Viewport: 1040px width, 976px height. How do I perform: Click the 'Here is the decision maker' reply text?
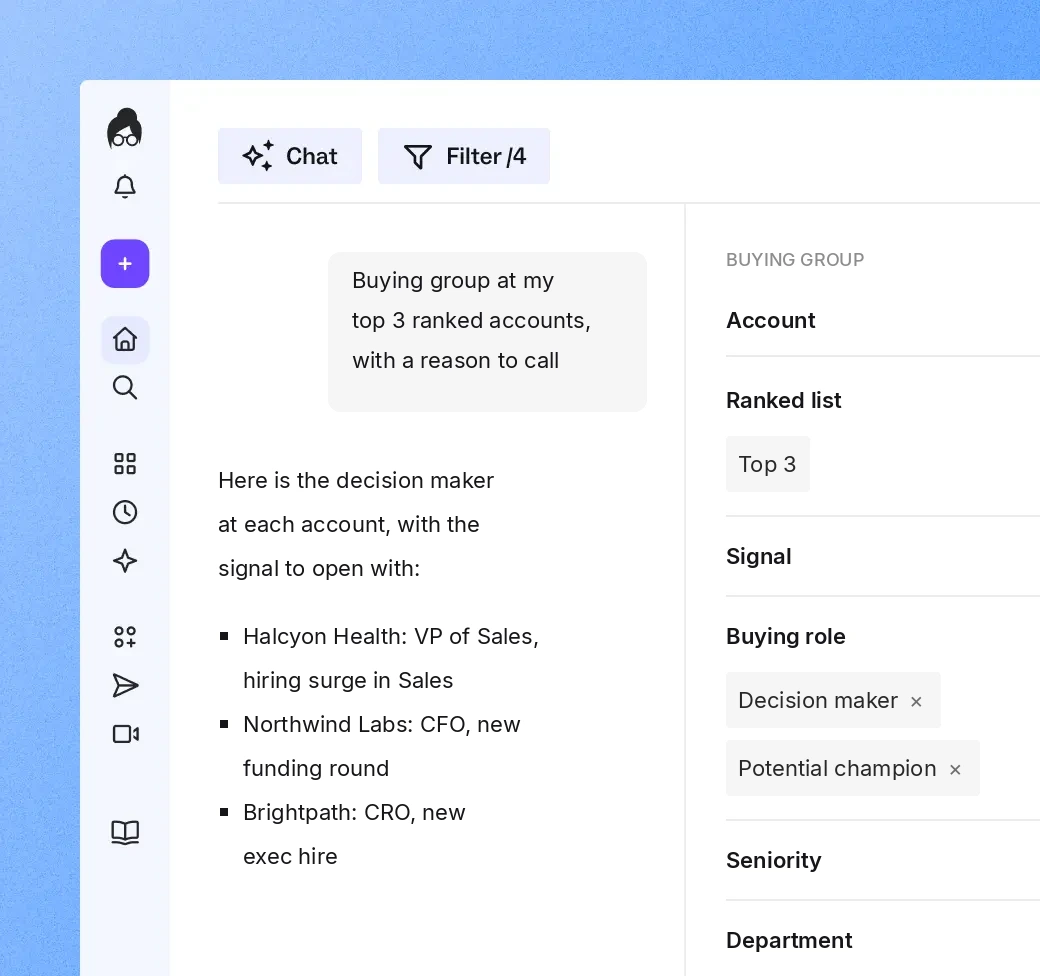click(x=356, y=524)
